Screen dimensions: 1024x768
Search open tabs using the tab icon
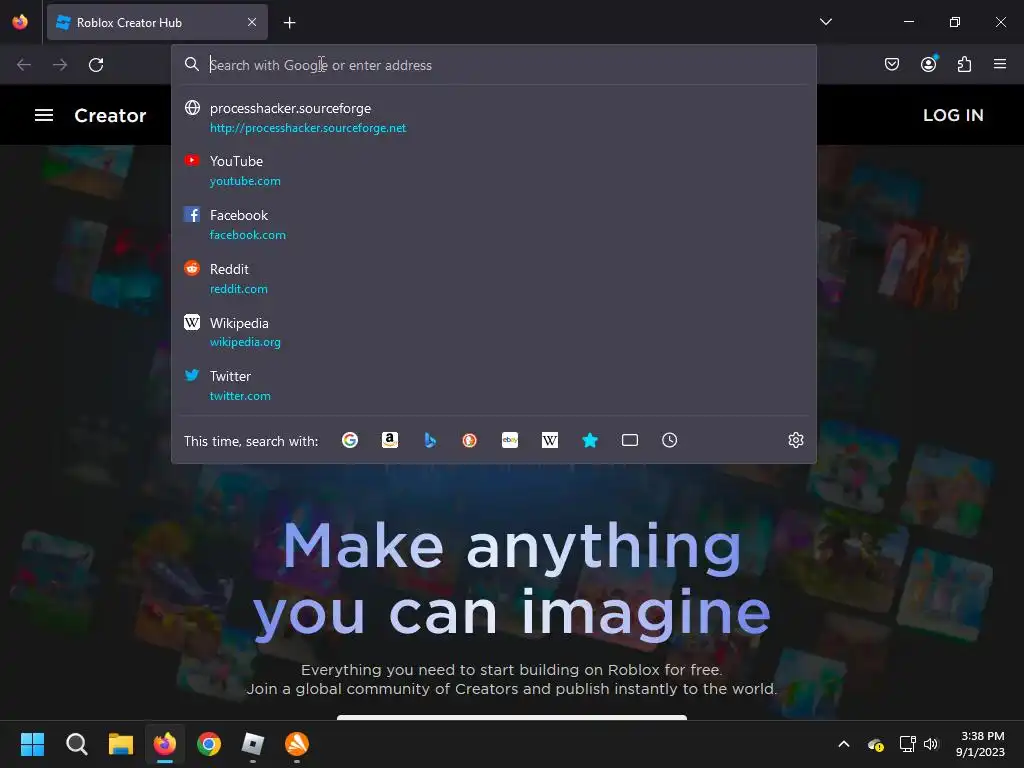[630, 440]
